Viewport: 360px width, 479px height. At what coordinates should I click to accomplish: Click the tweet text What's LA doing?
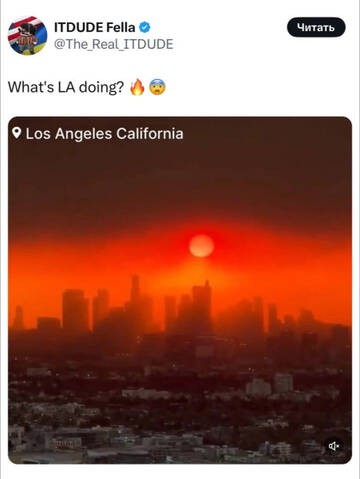click(x=66, y=87)
